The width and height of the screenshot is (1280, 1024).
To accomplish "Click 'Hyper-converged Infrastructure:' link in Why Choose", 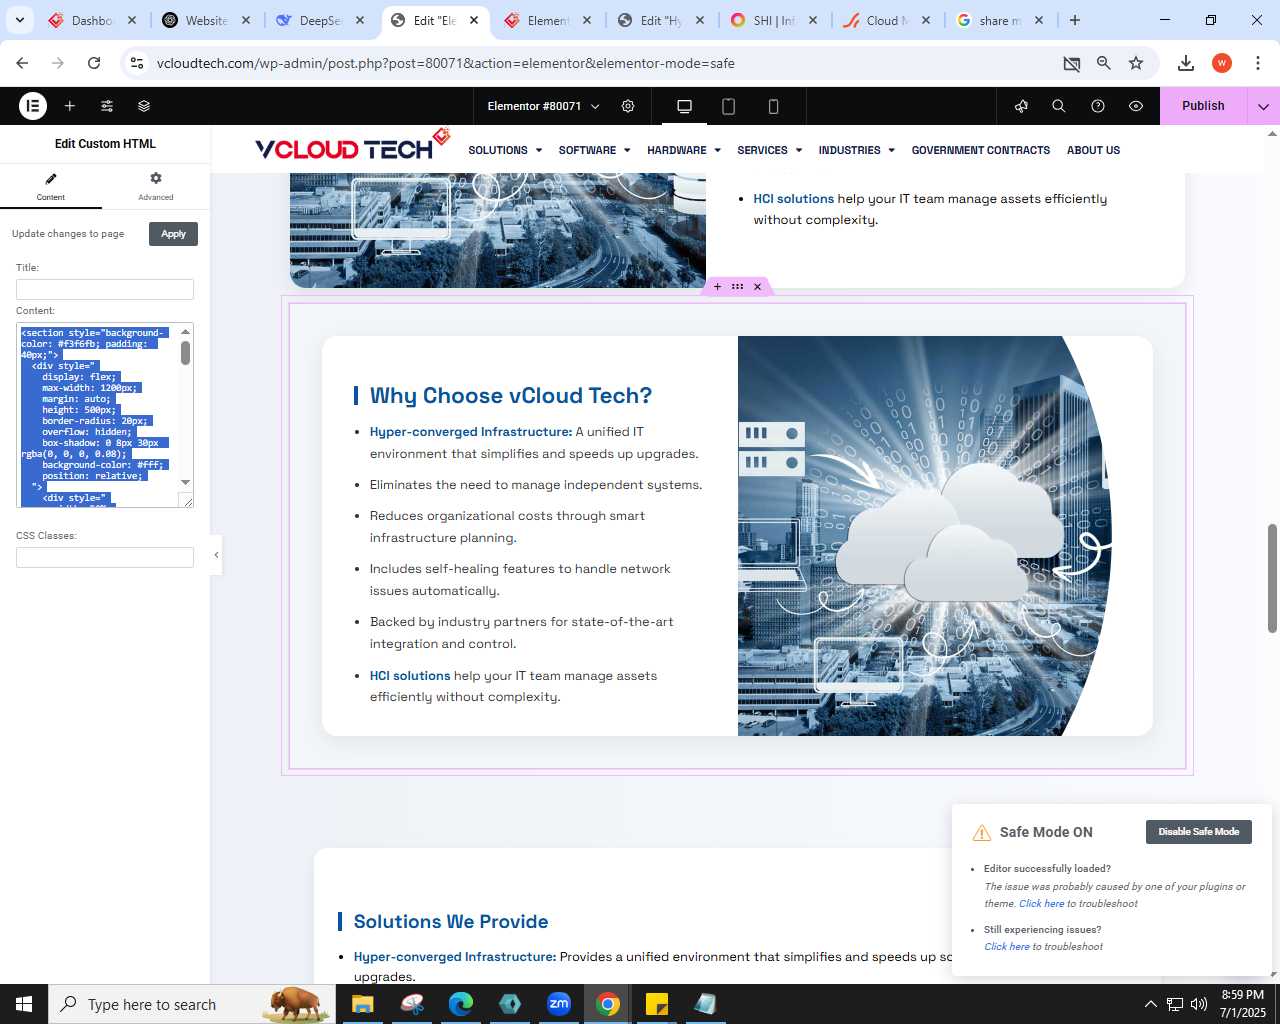I will (x=471, y=432).
